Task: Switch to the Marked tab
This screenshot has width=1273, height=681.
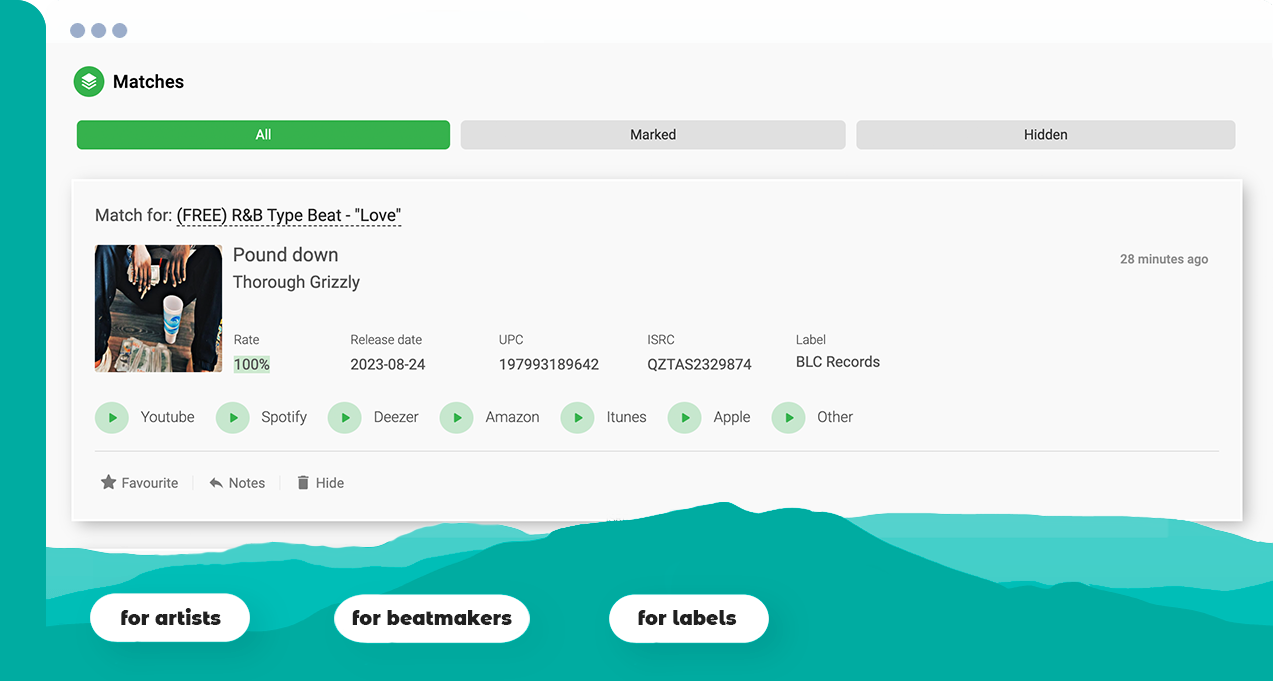Action: tap(653, 135)
